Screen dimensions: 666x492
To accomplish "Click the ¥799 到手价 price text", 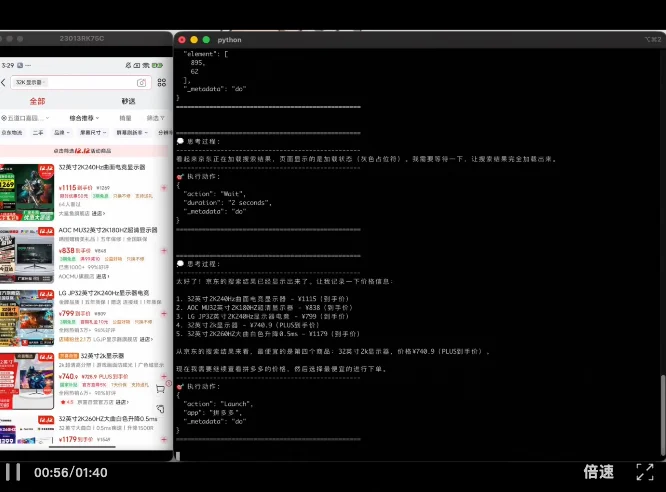I will [74, 313].
